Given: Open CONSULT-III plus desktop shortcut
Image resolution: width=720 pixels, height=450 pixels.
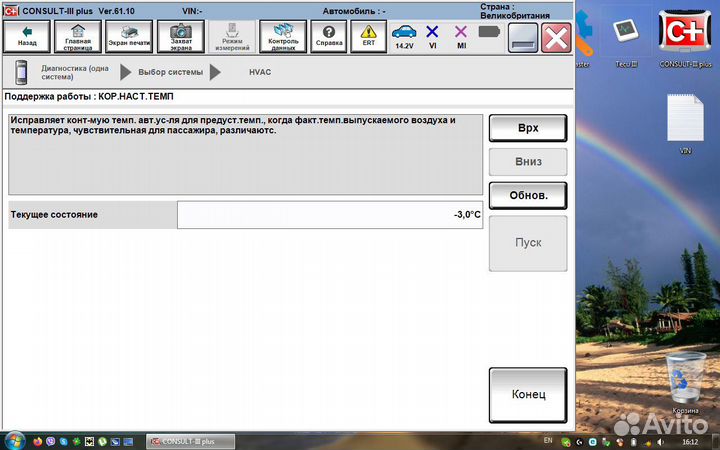Looking at the screenshot, I should pyautogui.click(x=686, y=37).
